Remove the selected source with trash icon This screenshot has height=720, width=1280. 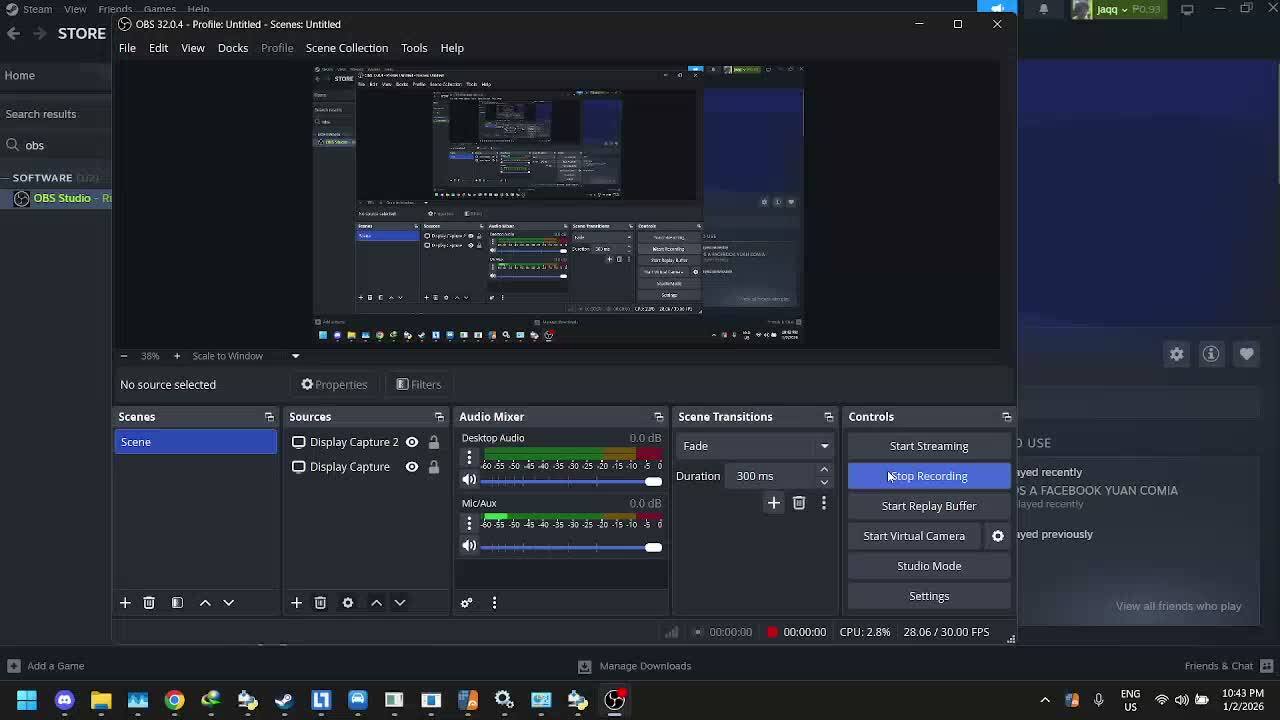(x=320, y=602)
